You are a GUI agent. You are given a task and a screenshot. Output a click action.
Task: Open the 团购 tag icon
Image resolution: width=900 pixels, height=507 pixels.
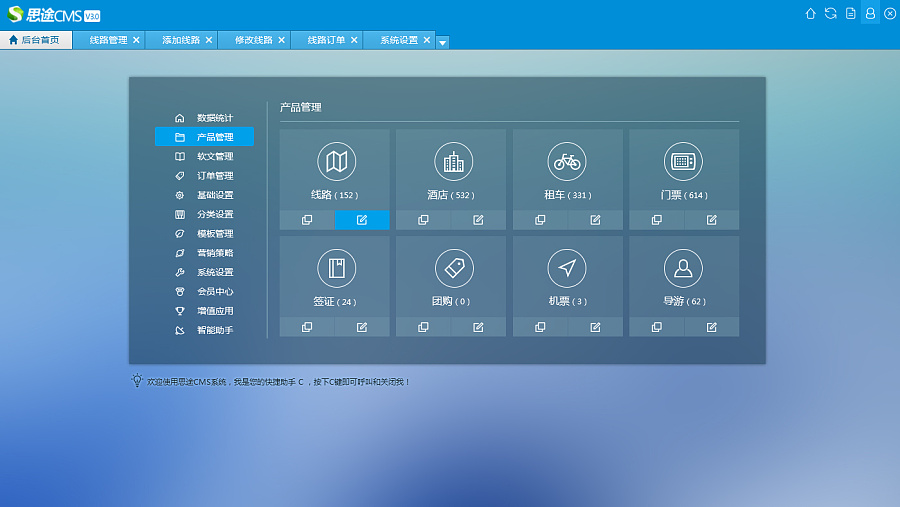pyautogui.click(x=453, y=268)
